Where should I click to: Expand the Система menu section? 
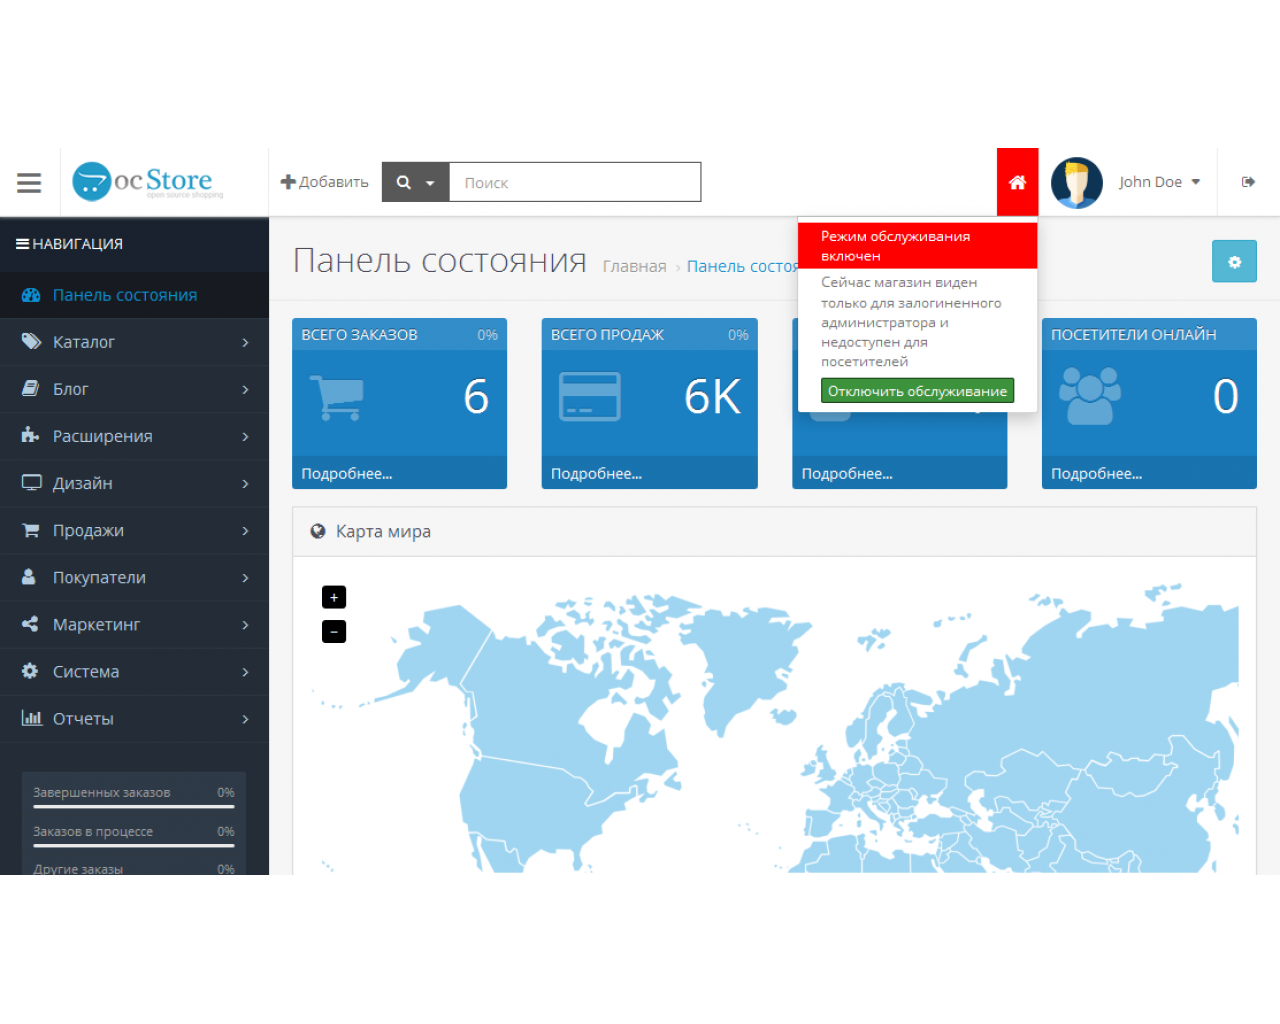tap(134, 671)
